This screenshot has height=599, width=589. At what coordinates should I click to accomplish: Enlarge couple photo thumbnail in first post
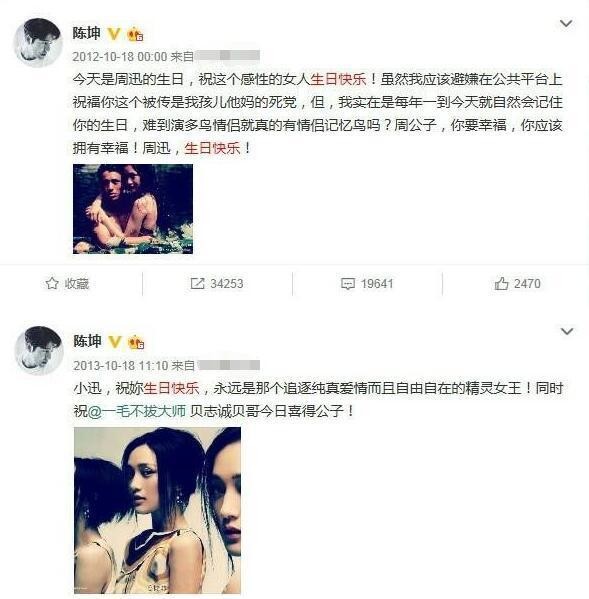[133, 209]
